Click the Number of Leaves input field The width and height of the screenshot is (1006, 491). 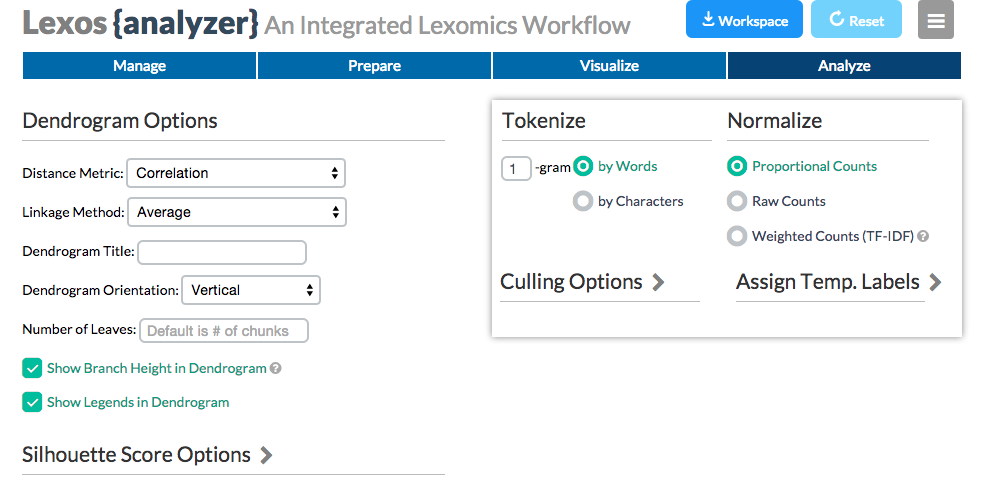224,331
